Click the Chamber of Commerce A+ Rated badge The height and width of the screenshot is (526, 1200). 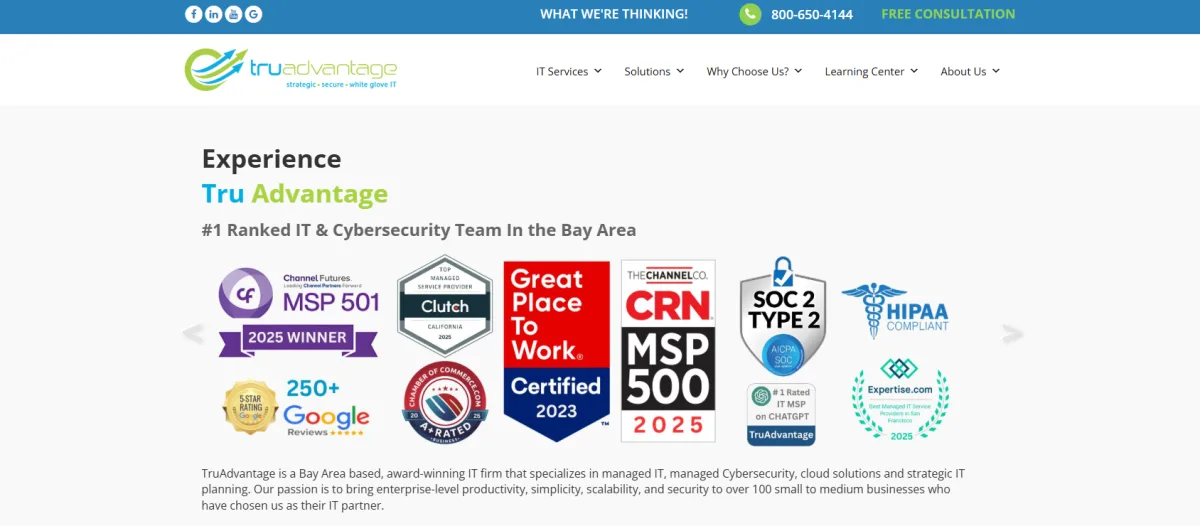pos(445,403)
